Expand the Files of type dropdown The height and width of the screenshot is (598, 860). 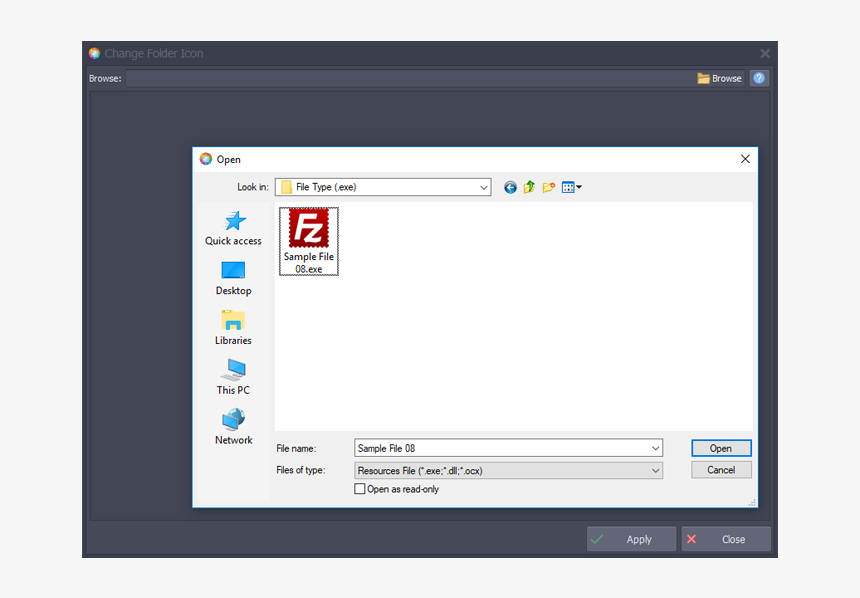tap(655, 470)
